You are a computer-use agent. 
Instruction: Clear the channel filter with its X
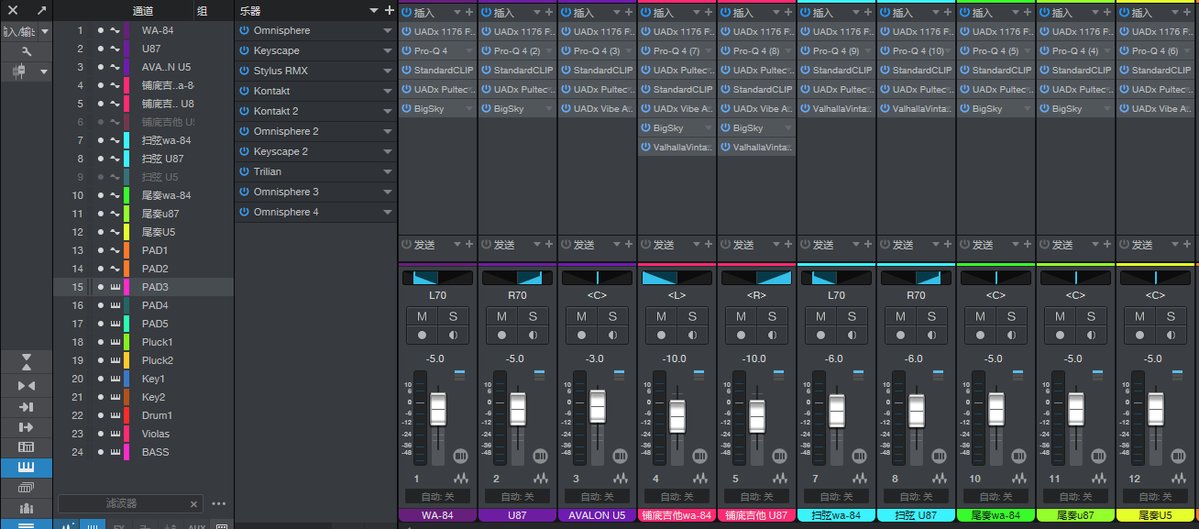pyautogui.click(x=193, y=504)
